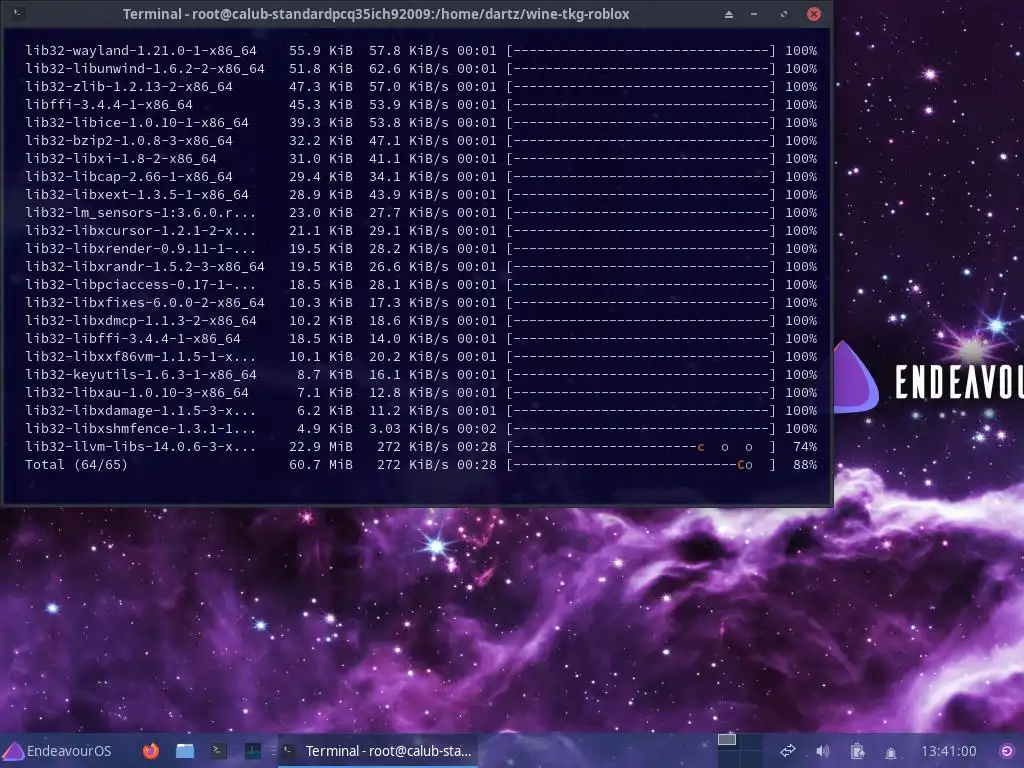Click the lib32-bzip2-1.0.8-3-x86_64 line

[x=421, y=140]
